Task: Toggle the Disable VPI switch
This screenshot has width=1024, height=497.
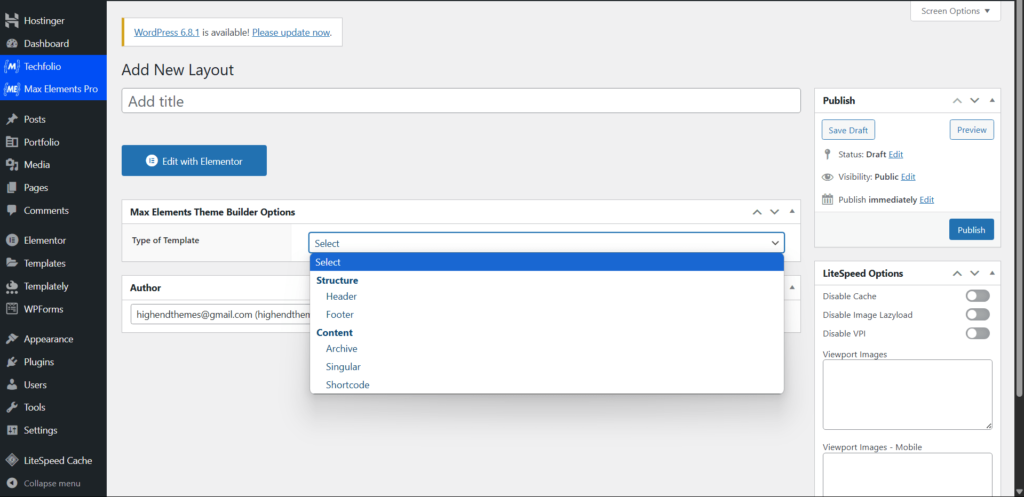Action: [978, 333]
